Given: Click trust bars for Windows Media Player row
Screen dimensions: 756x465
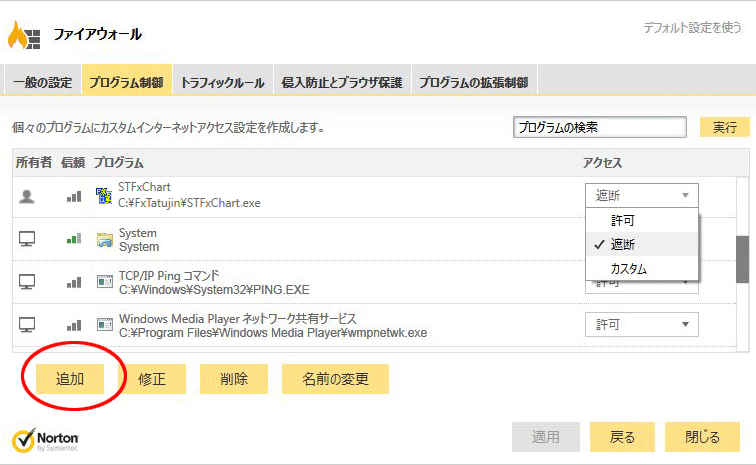Looking at the screenshot, I should [74, 326].
